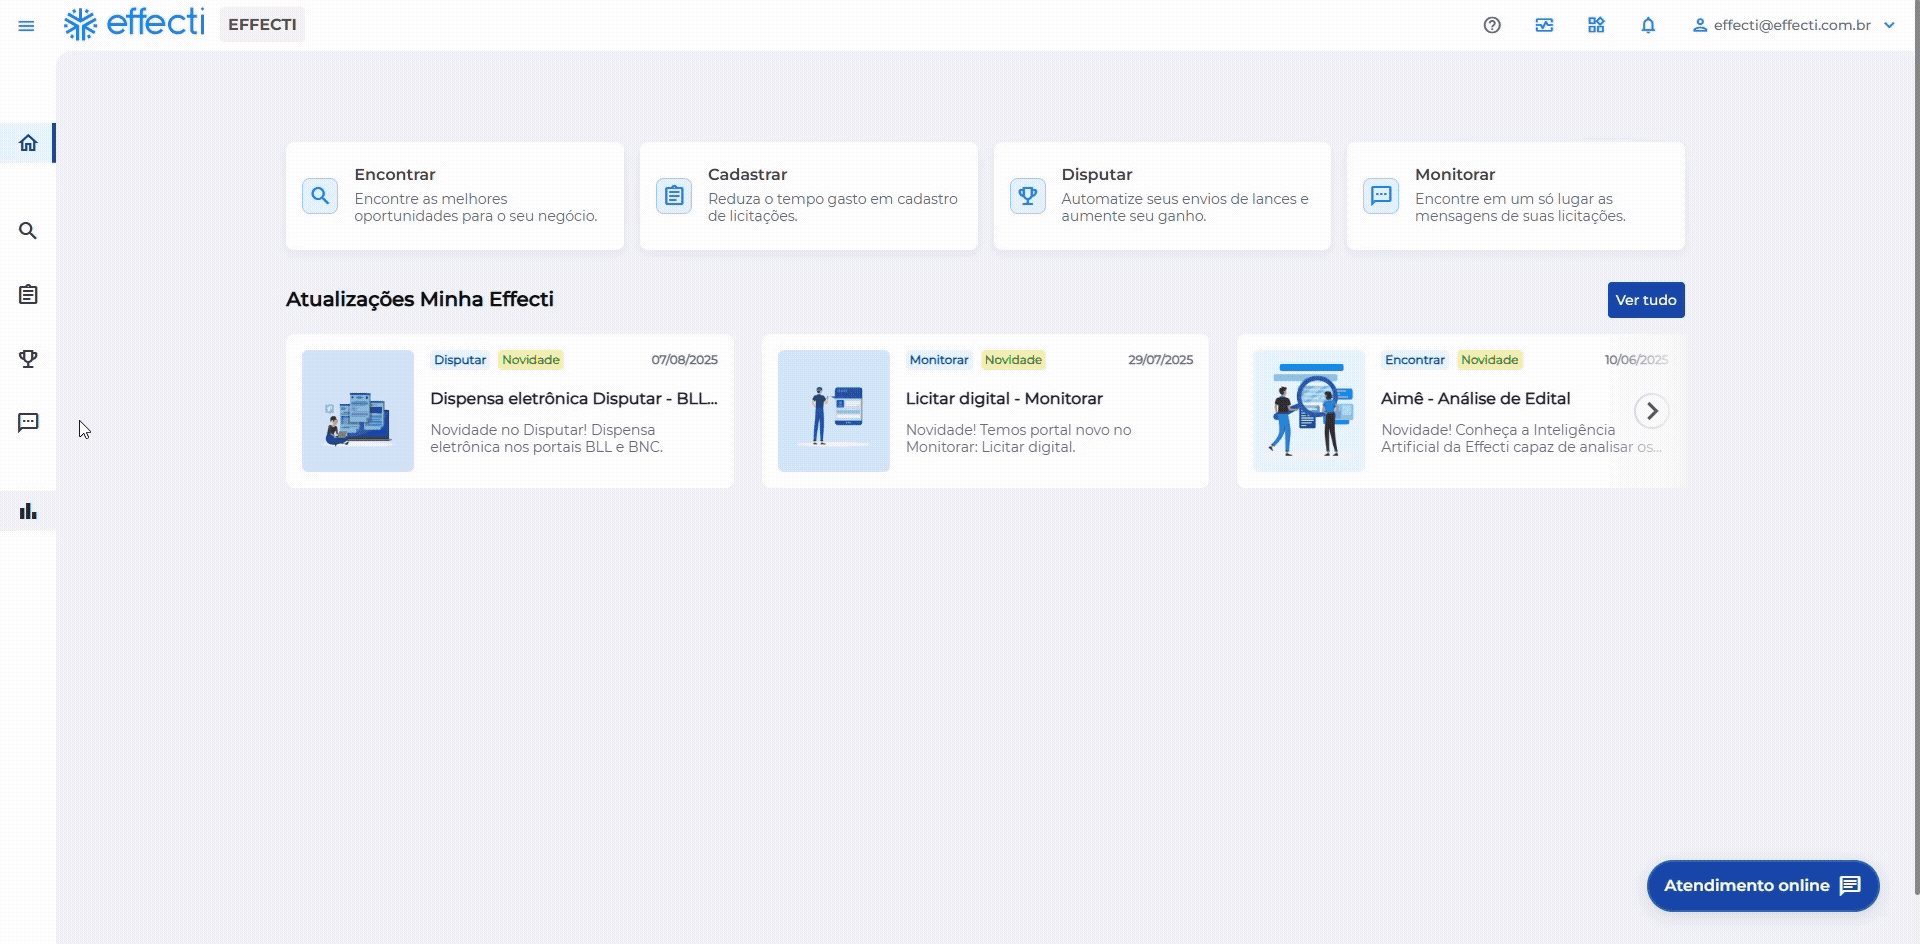Open the search (Encontrar) sidebar icon

(x=28, y=231)
